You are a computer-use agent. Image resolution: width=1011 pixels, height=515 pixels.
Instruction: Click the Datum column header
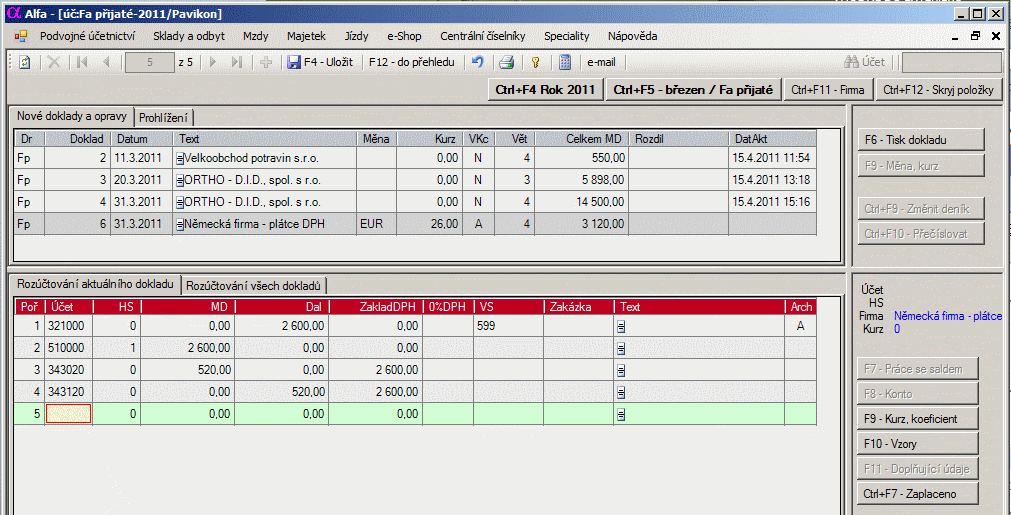pos(141,139)
